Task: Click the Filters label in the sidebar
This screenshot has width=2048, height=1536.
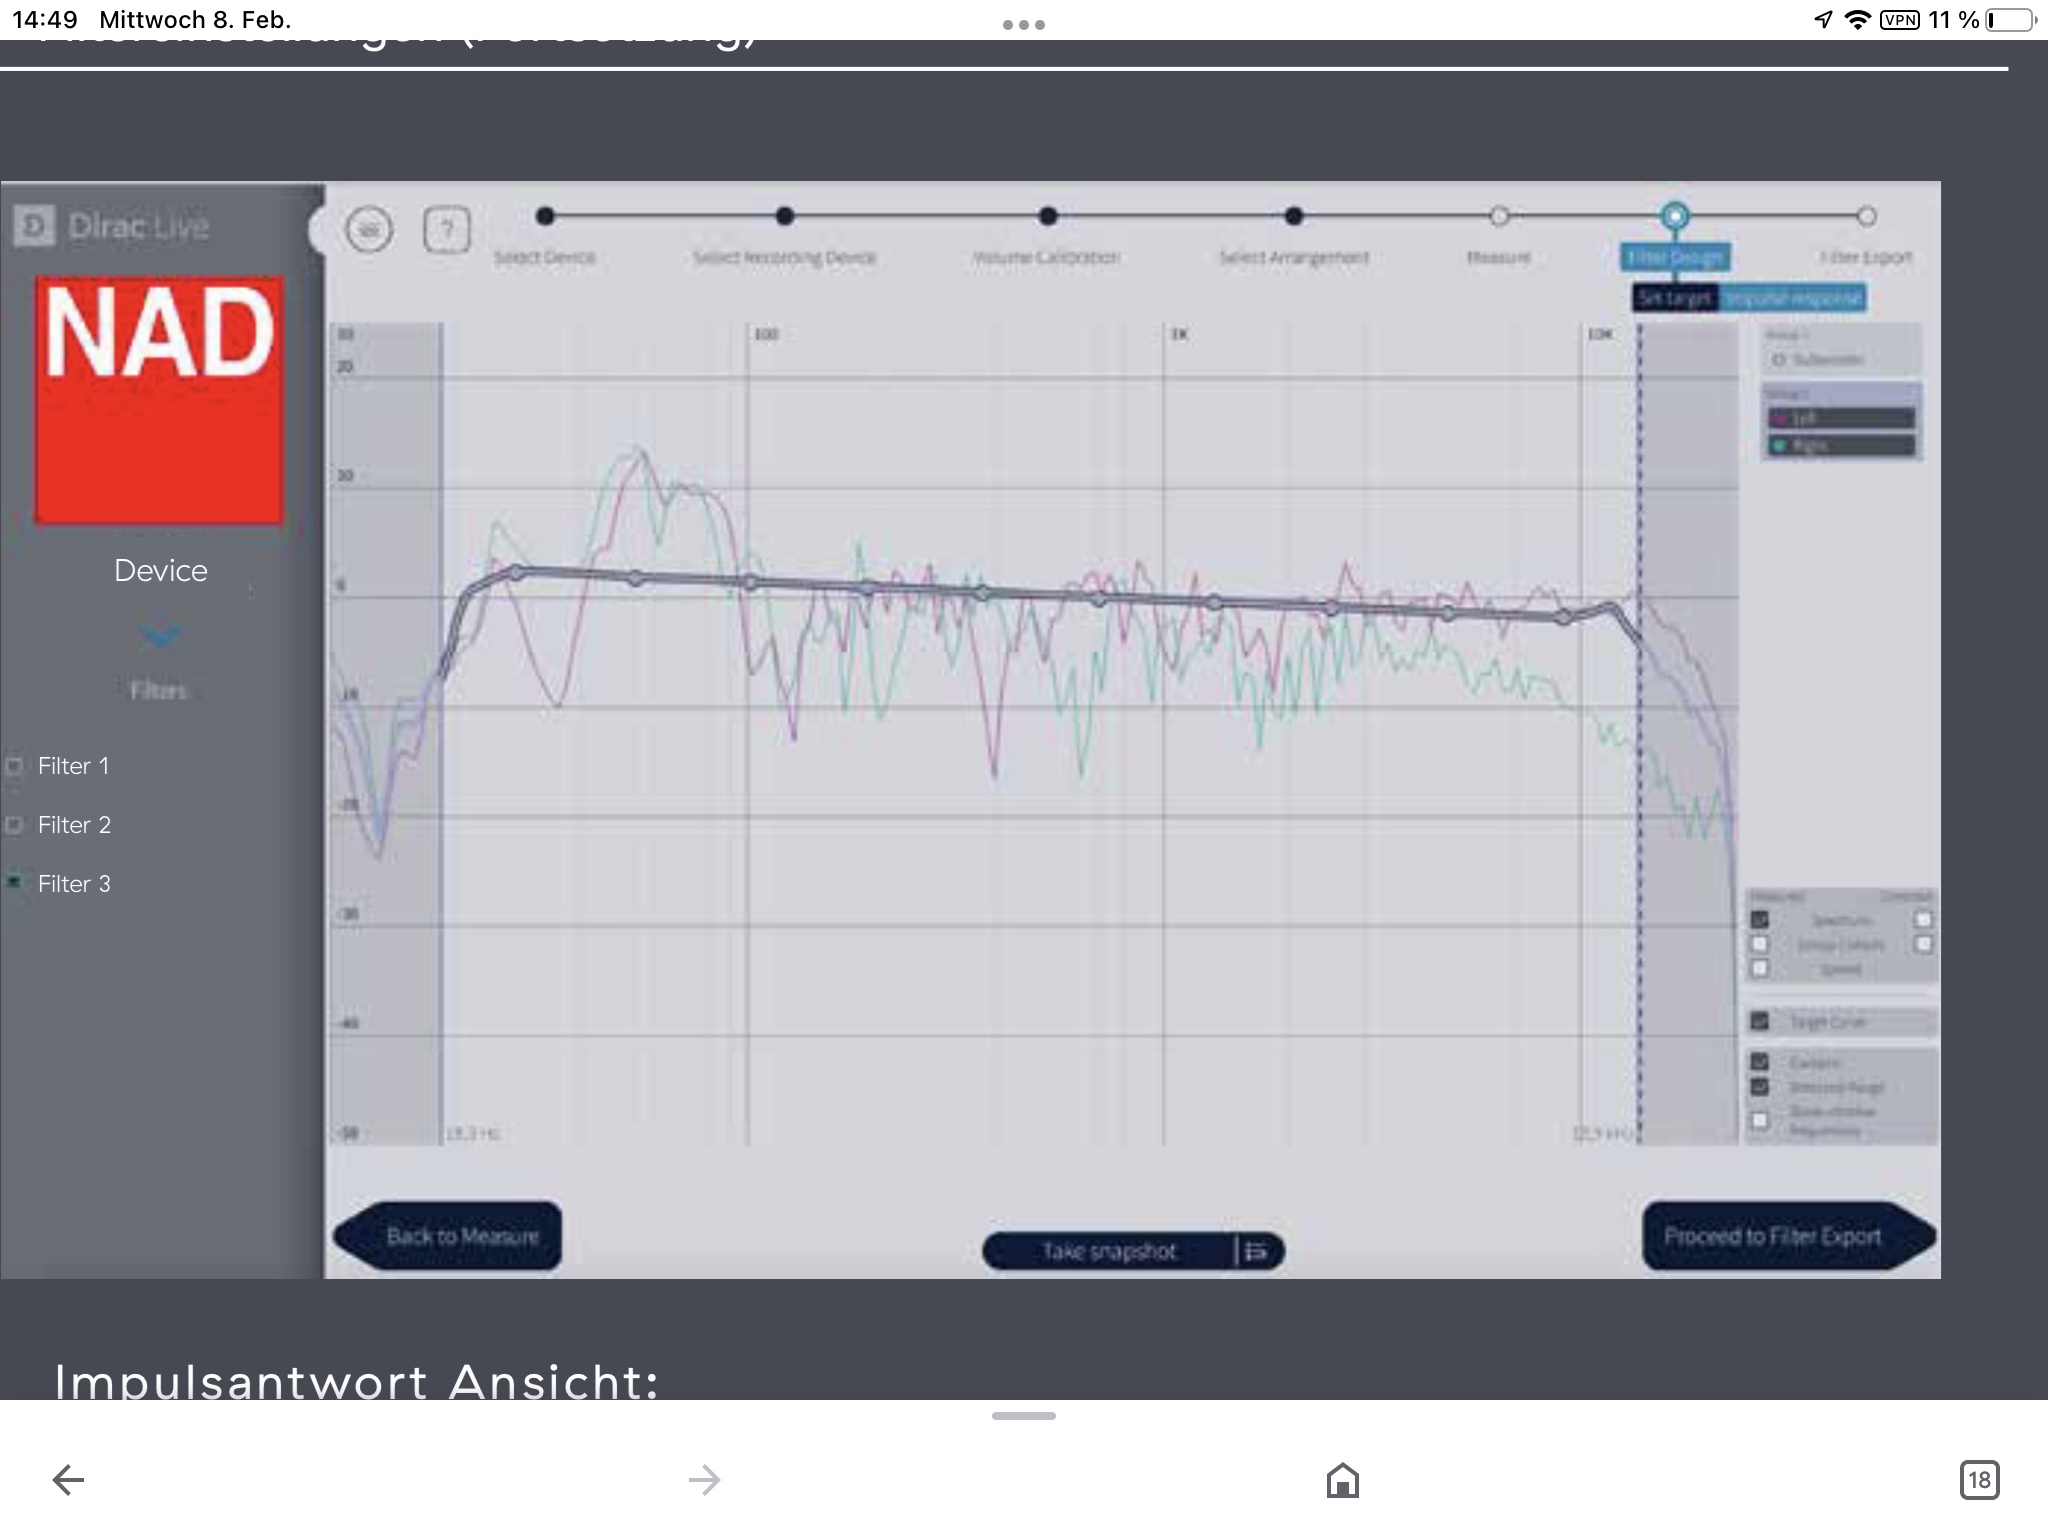Action: [x=158, y=690]
